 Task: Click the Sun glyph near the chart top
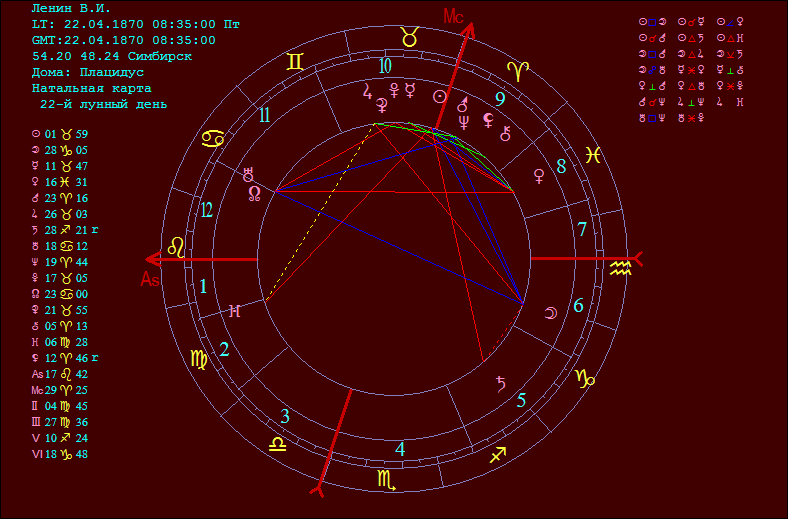coord(438,96)
